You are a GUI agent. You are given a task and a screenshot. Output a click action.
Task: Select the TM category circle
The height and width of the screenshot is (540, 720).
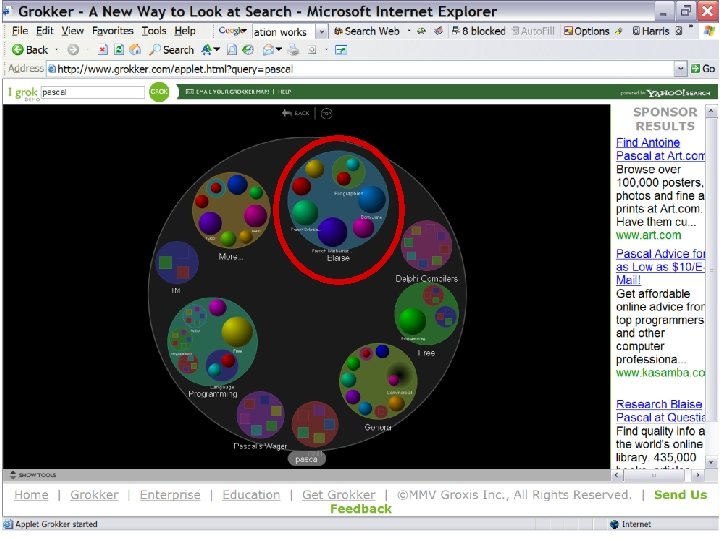[177, 263]
